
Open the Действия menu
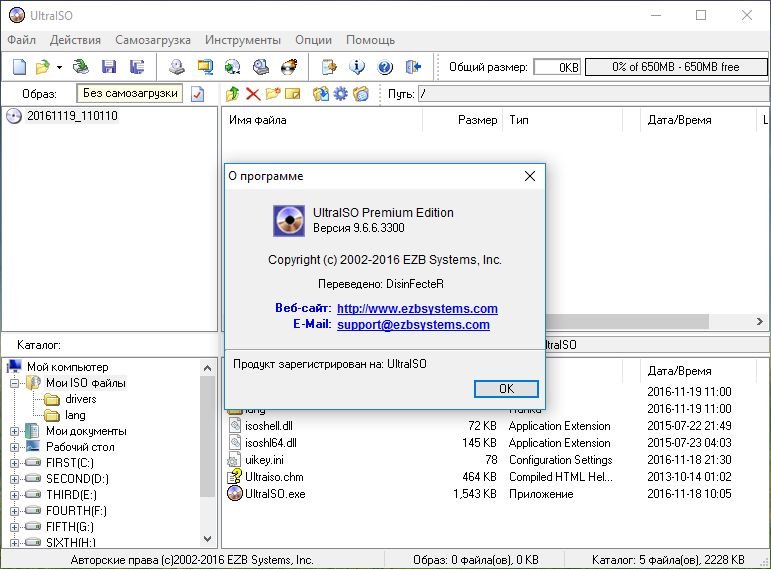point(75,40)
